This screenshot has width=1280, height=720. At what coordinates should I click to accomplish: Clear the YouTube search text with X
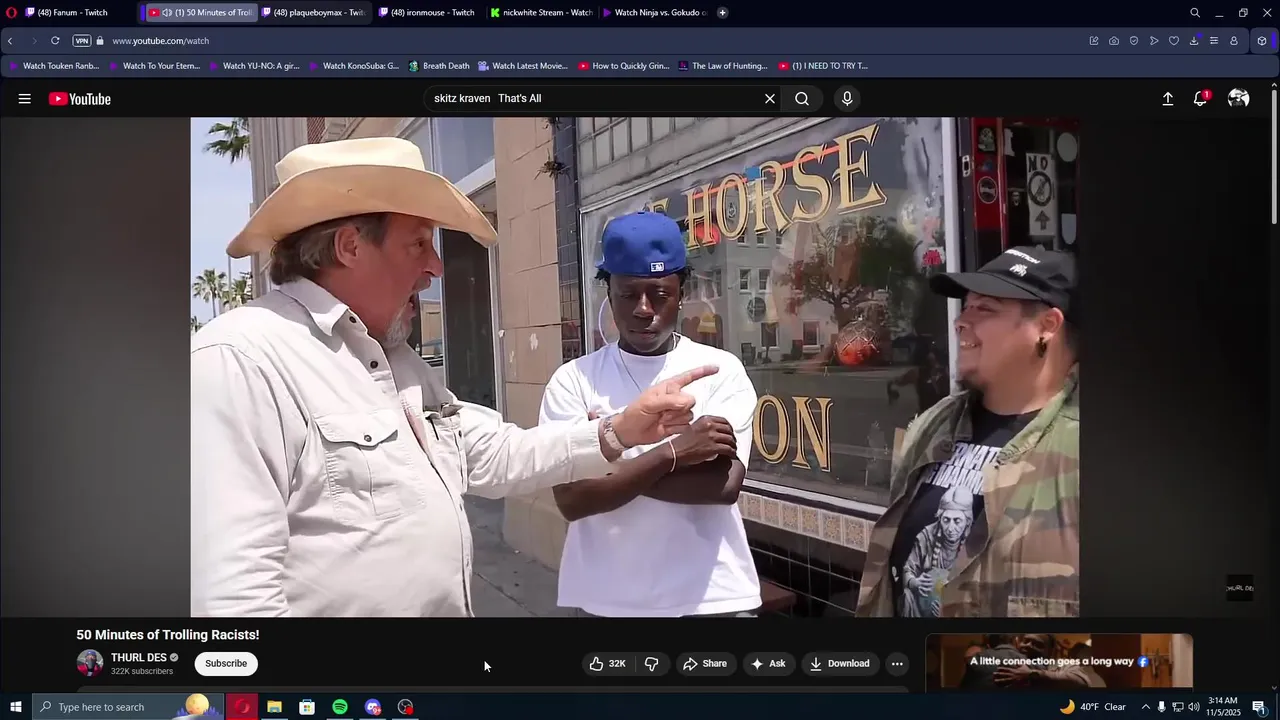pos(770,99)
